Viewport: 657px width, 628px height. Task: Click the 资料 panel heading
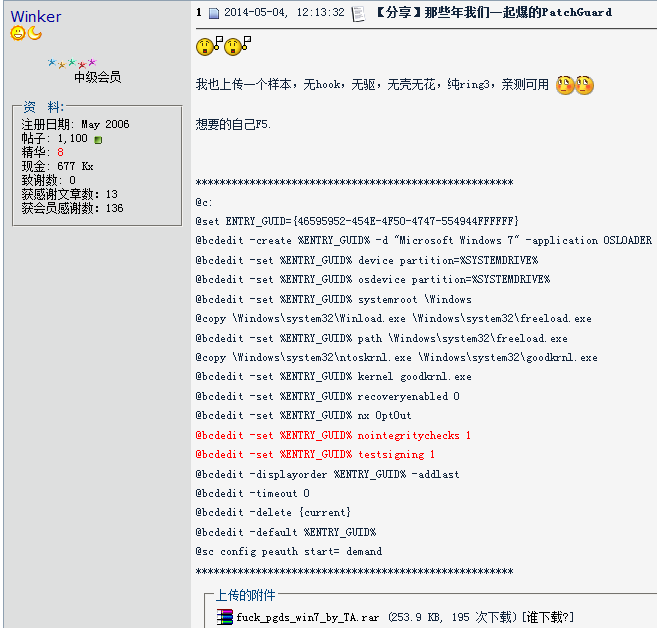click(44, 107)
